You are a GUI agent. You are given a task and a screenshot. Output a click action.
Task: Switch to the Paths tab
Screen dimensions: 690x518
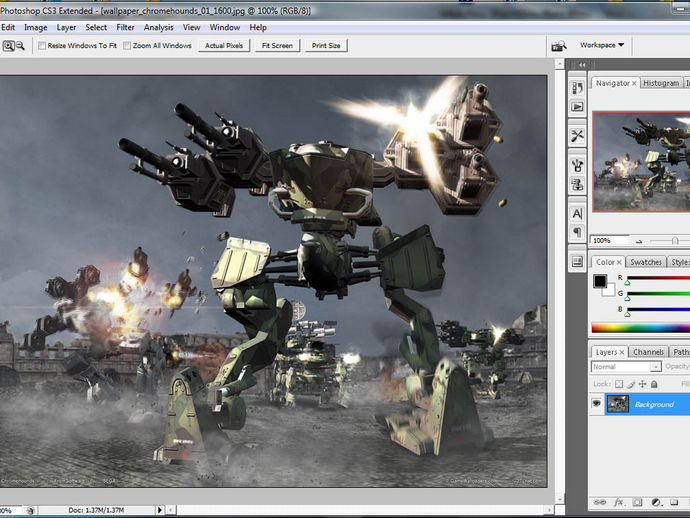click(680, 352)
